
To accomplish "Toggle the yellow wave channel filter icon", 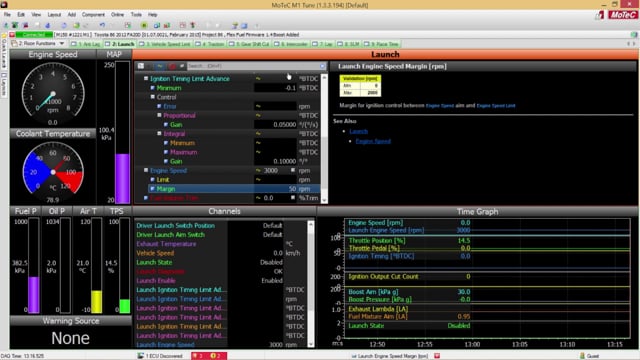I will [160, 66].
